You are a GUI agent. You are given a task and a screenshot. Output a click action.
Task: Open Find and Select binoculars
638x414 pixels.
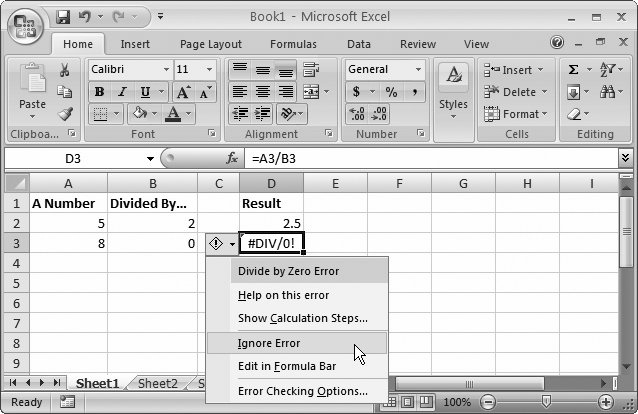(611, 92)
